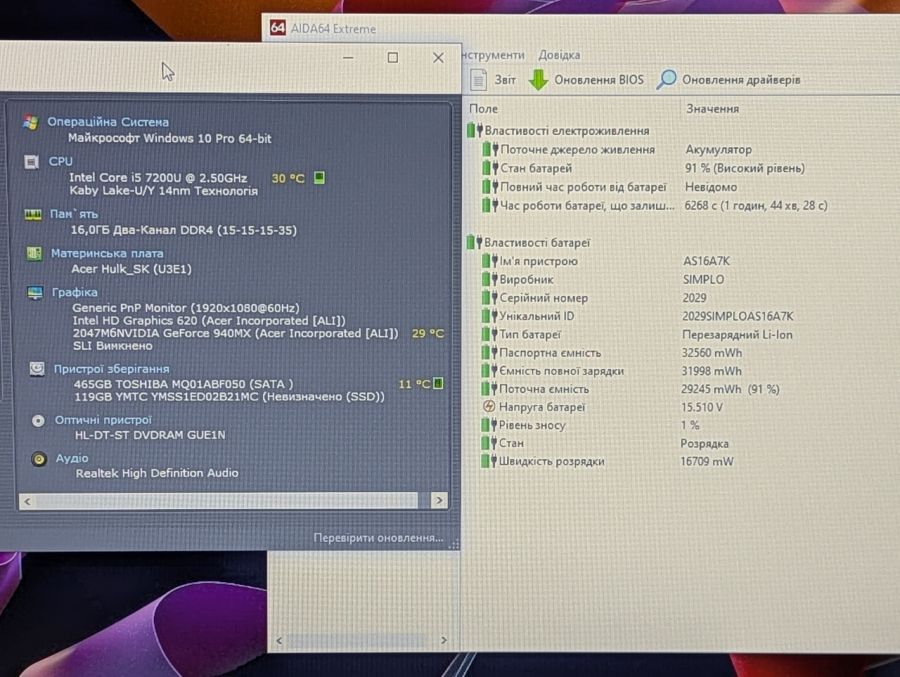Image resolution: width=900 pixels, height=677 pixels.
Task: Click the green indicator next to 11 °C
Action: click(439, 383)
